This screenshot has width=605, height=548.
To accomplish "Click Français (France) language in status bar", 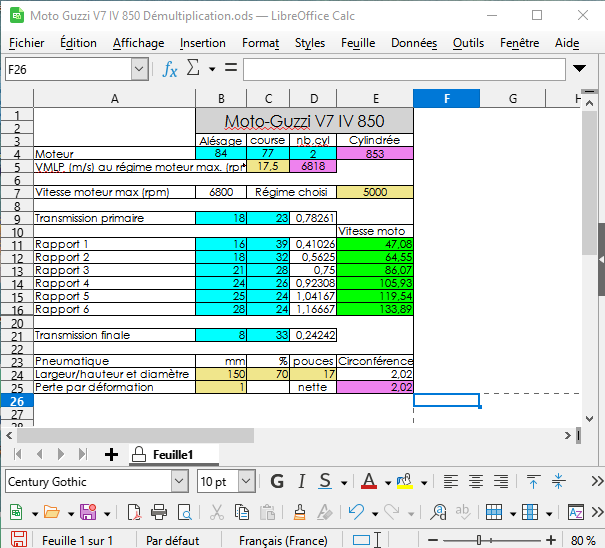I will pyautogui.click(x=283, y=540).
